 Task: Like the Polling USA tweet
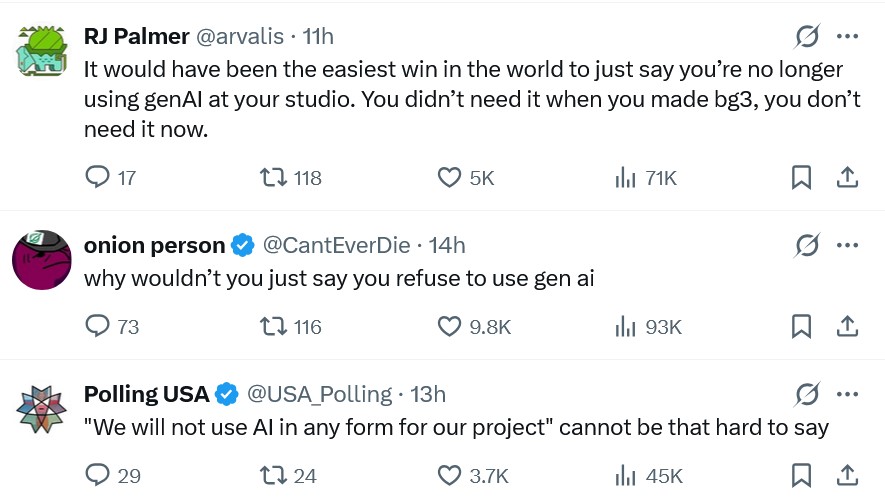pos(449,475)
